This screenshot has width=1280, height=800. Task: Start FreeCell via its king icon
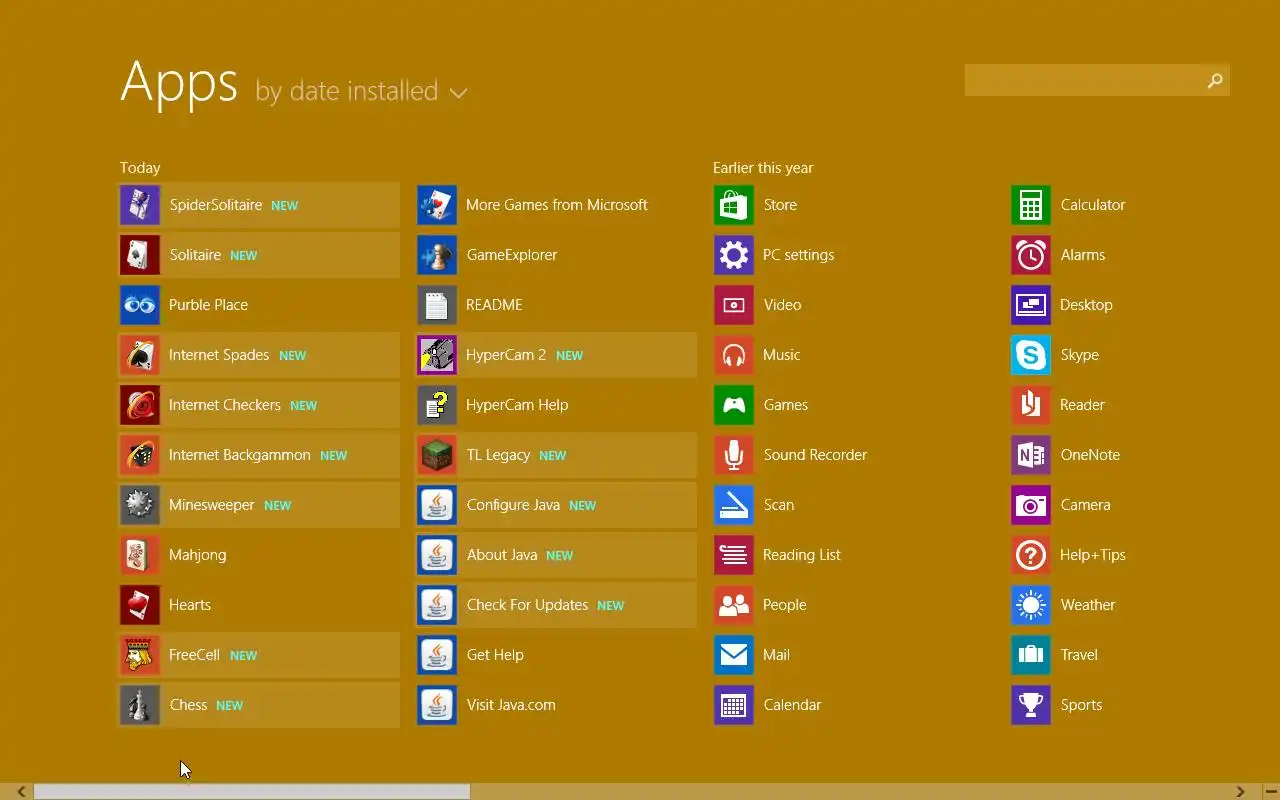[x=140, y=655]
